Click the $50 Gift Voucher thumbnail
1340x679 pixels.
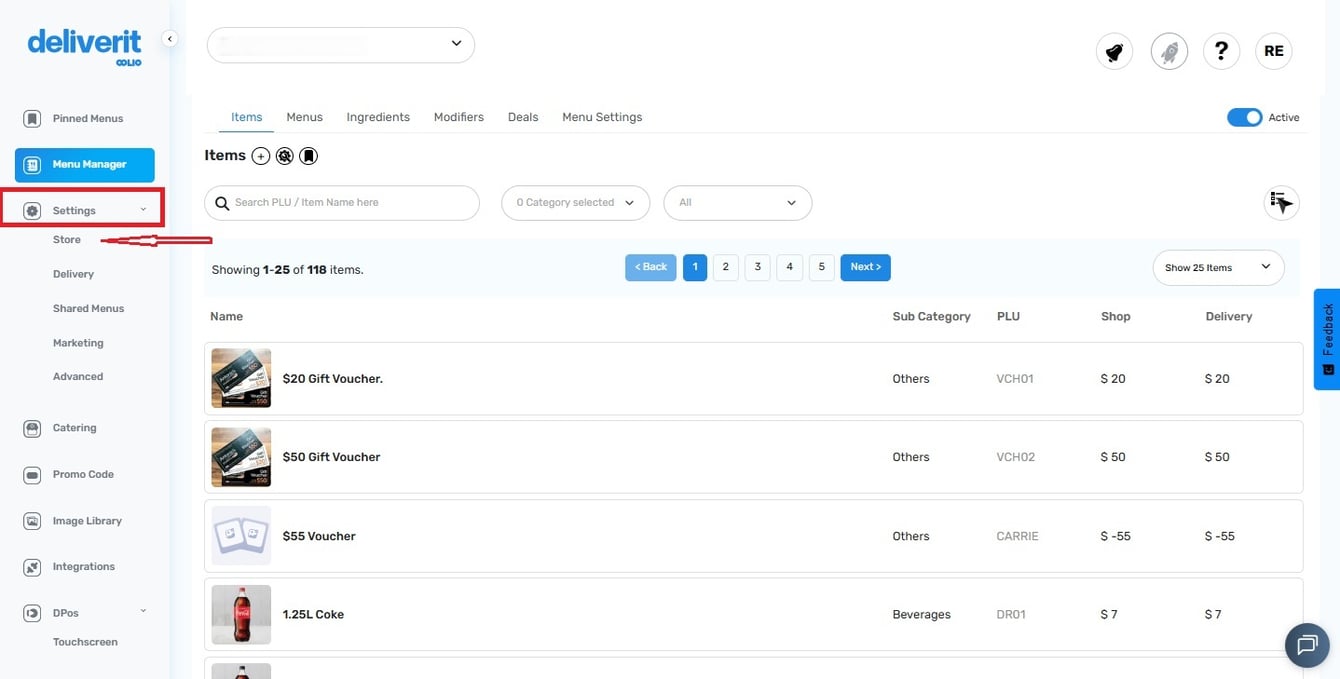(241, 457)
